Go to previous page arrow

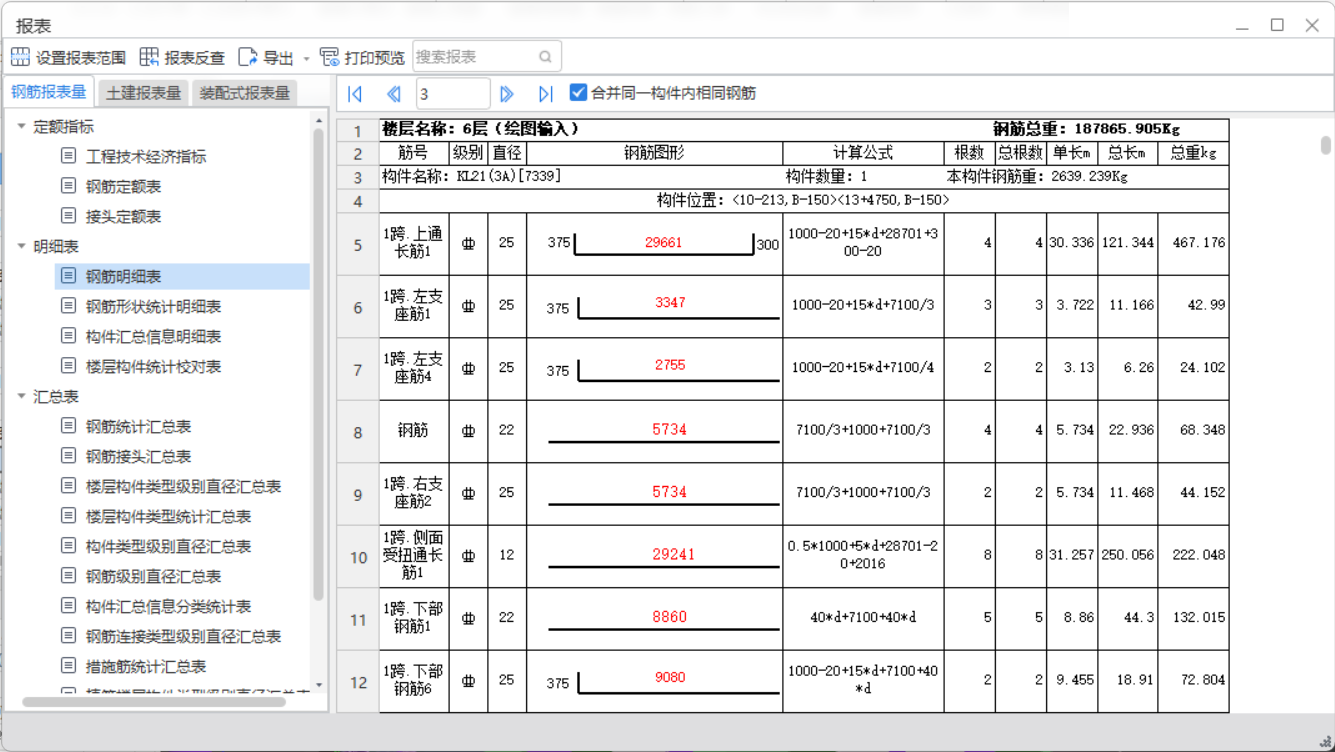tap(394, 93)
